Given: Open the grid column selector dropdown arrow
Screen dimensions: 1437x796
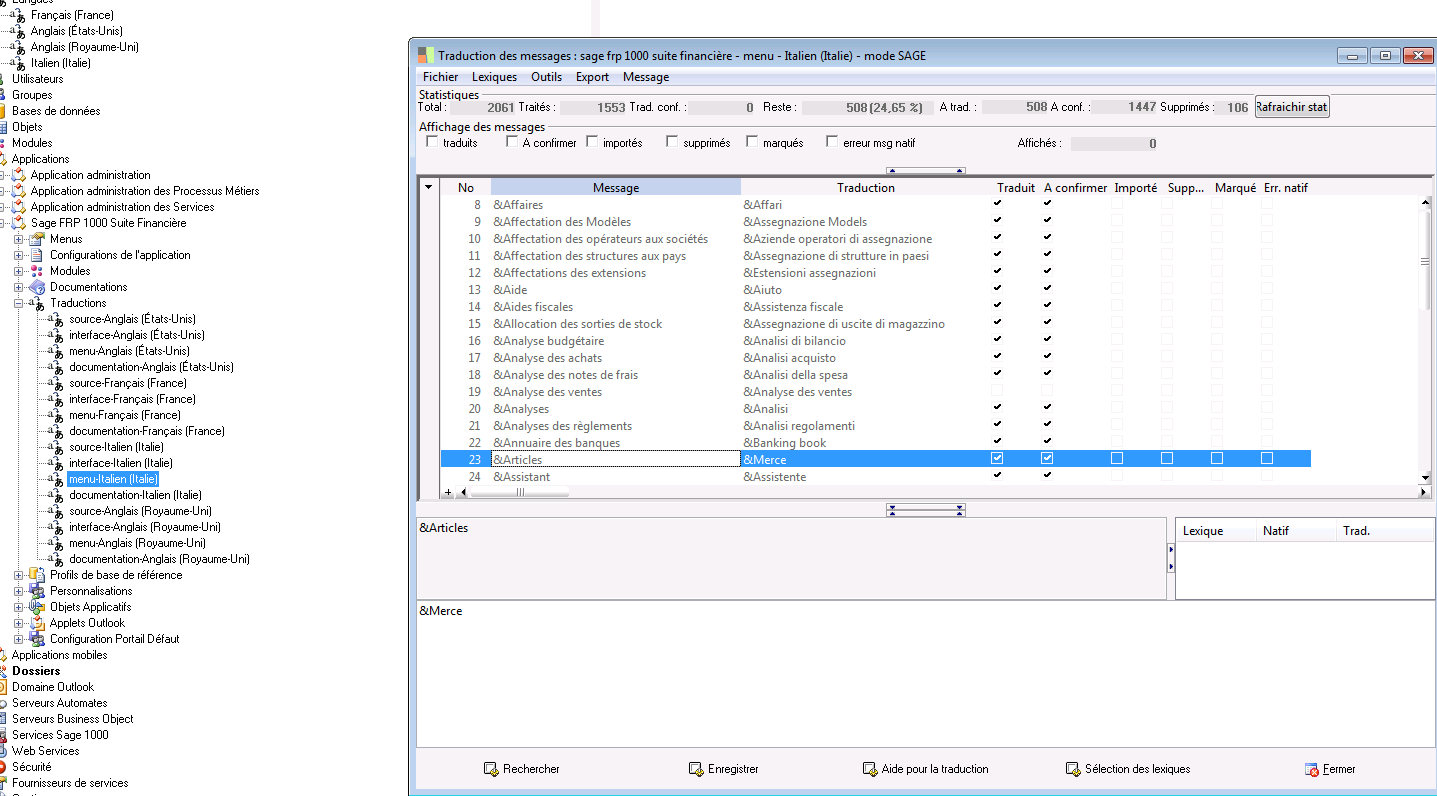Looking at the screenshot, I should (428, 187).
